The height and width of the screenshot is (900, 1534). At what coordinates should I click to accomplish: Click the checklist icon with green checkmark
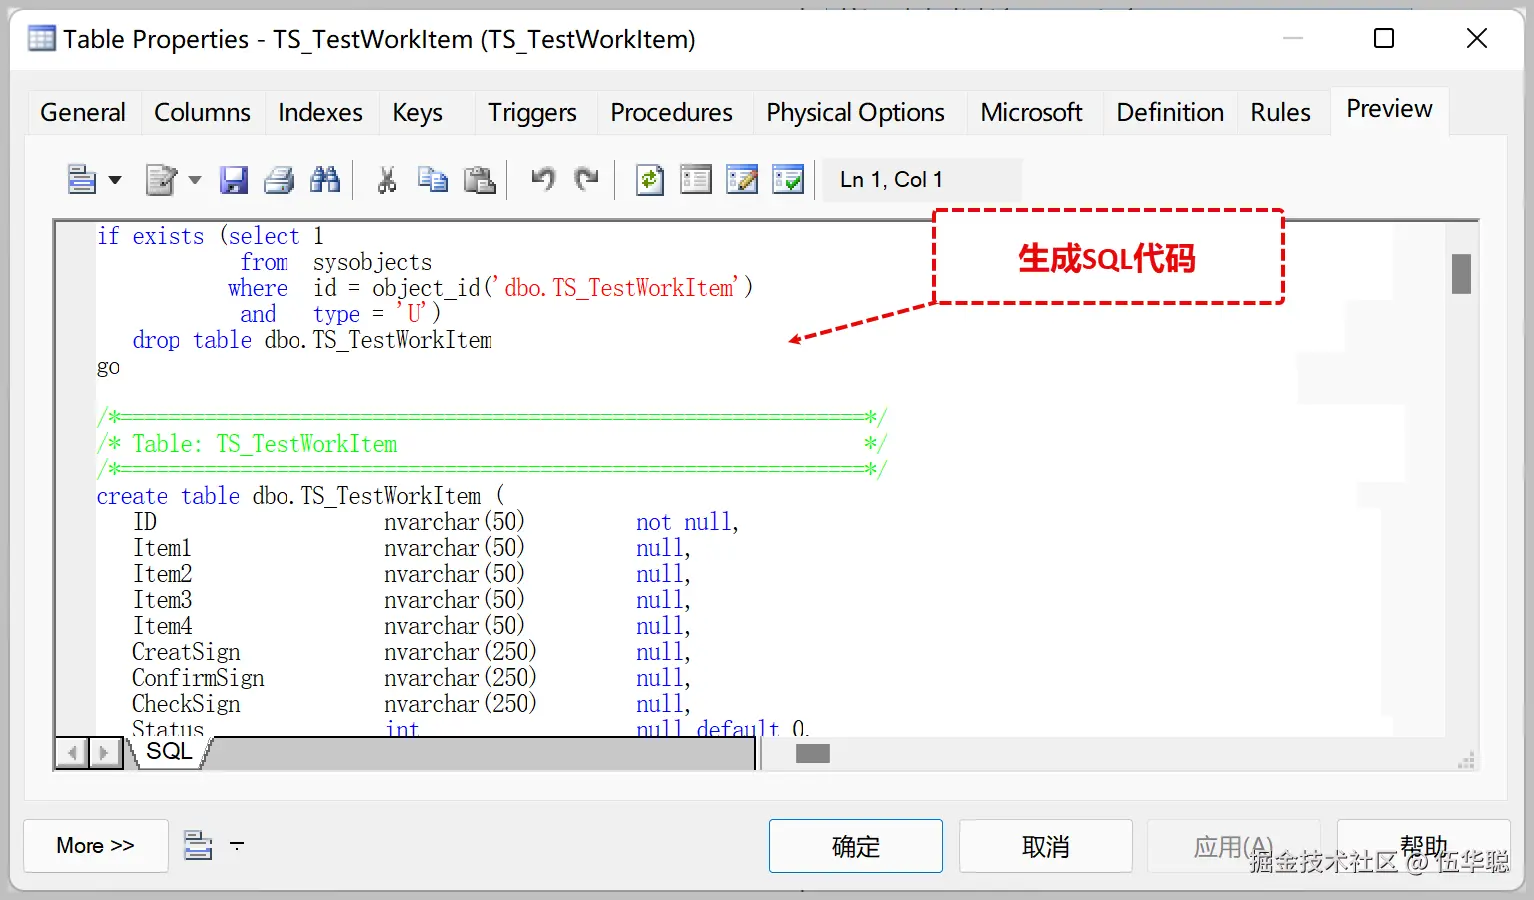(x=788, y=180)
